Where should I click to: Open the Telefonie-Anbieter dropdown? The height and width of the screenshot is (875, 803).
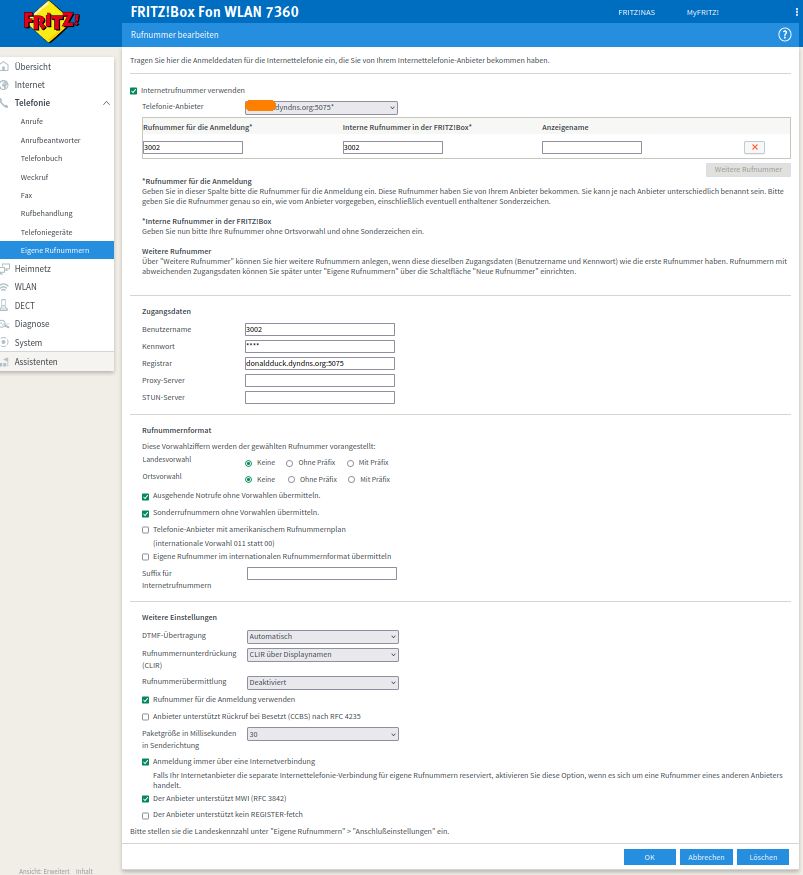point(321,107)
